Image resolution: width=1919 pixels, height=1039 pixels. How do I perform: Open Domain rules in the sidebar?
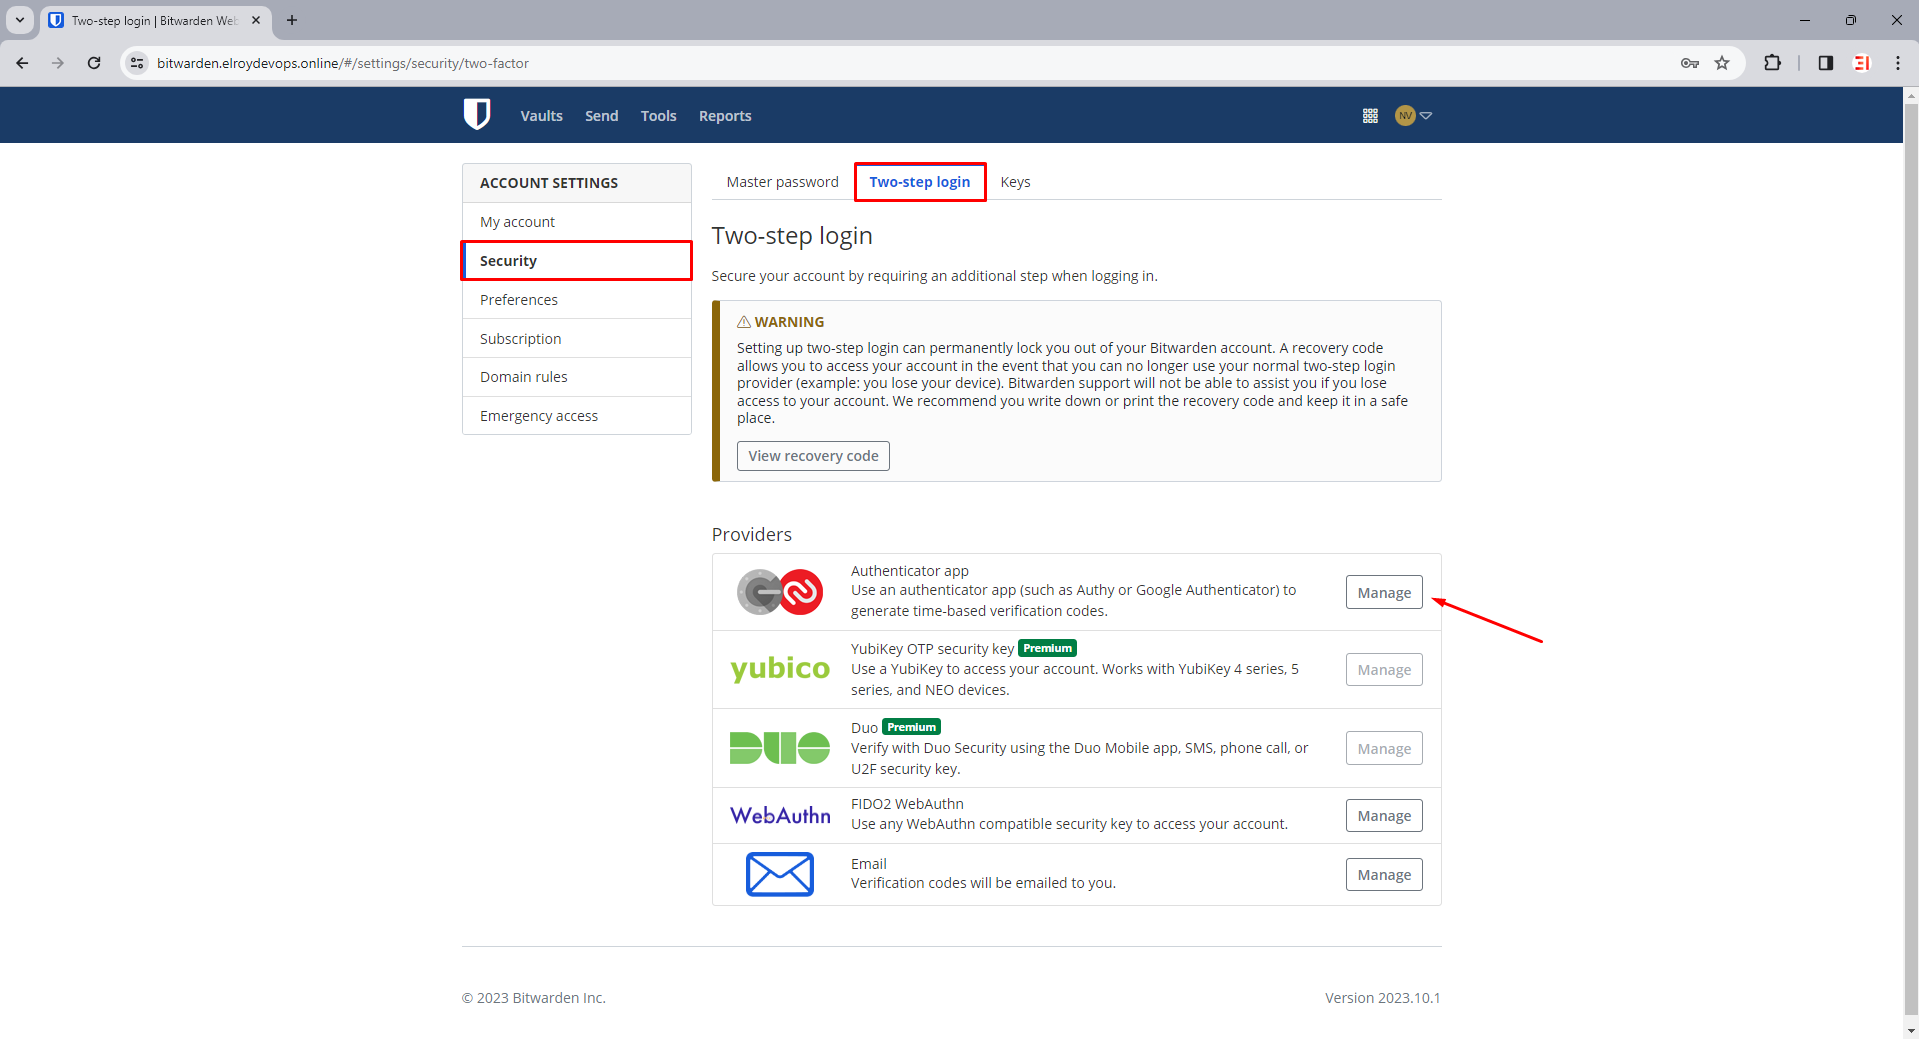(577, 377)
